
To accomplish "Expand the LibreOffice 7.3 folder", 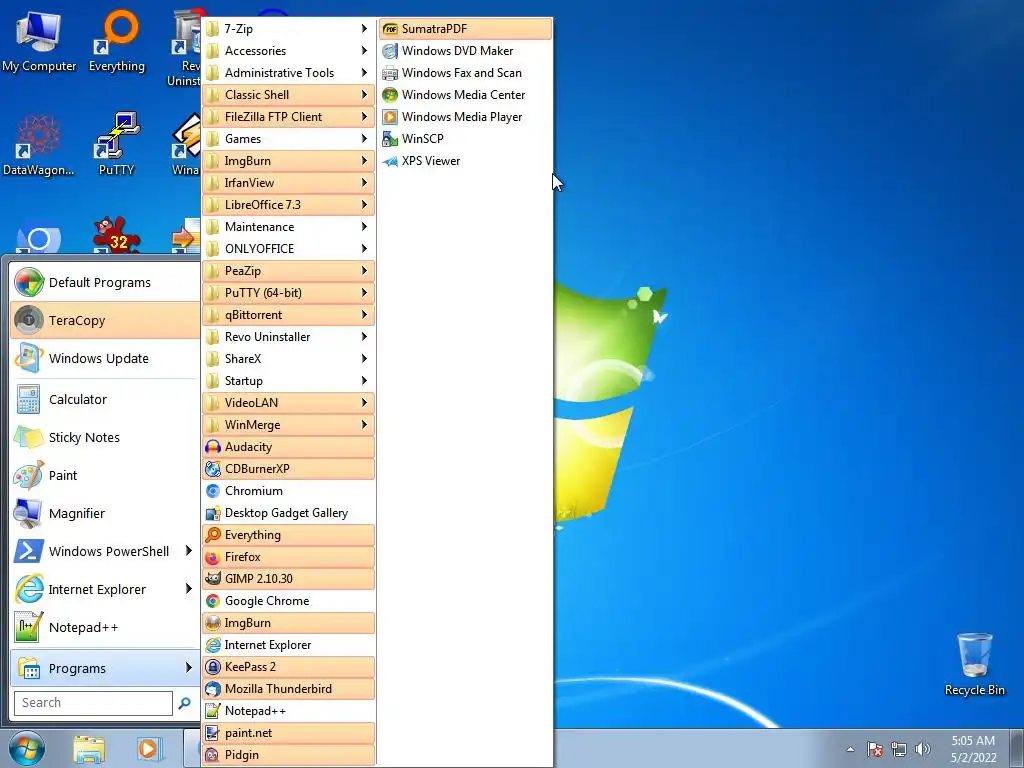I will coord(289,204).
